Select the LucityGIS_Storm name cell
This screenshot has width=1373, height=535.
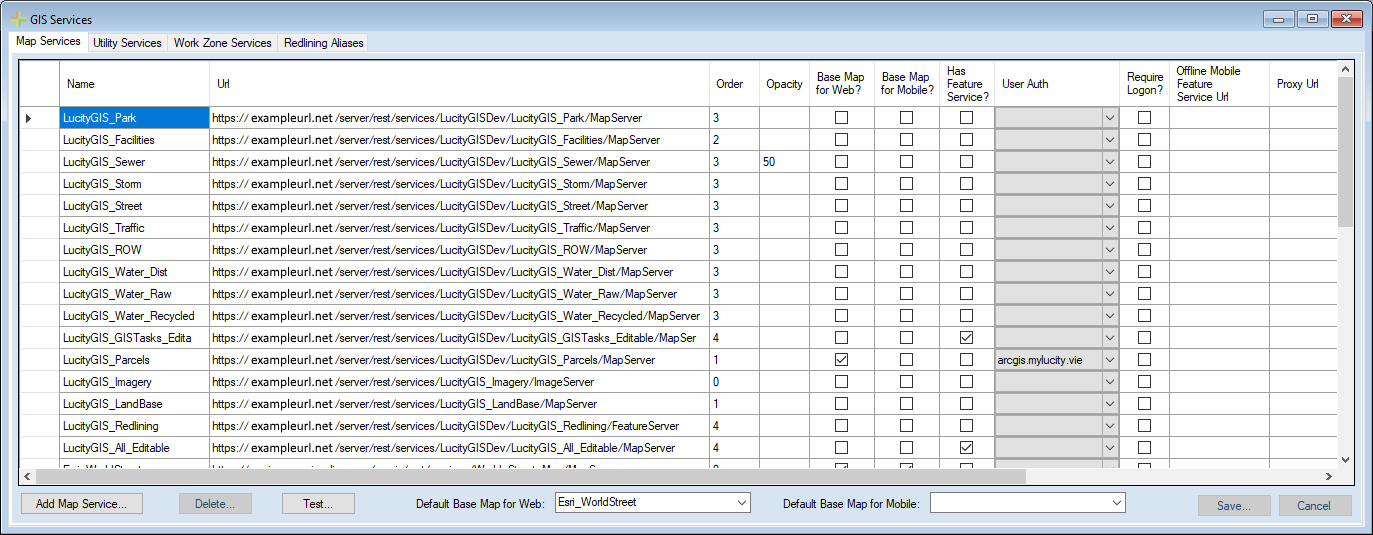click(x=134, y=184)
